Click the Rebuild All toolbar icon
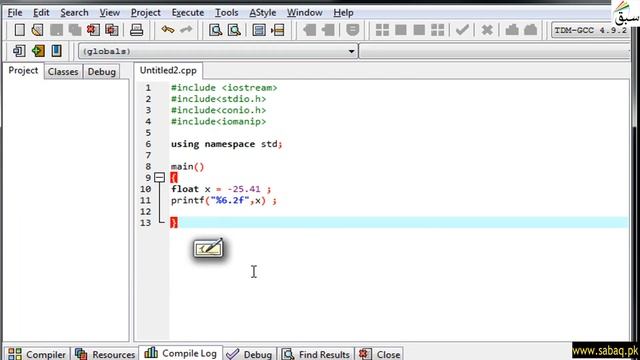The image size is (640, 360). (x=438, y=30)
